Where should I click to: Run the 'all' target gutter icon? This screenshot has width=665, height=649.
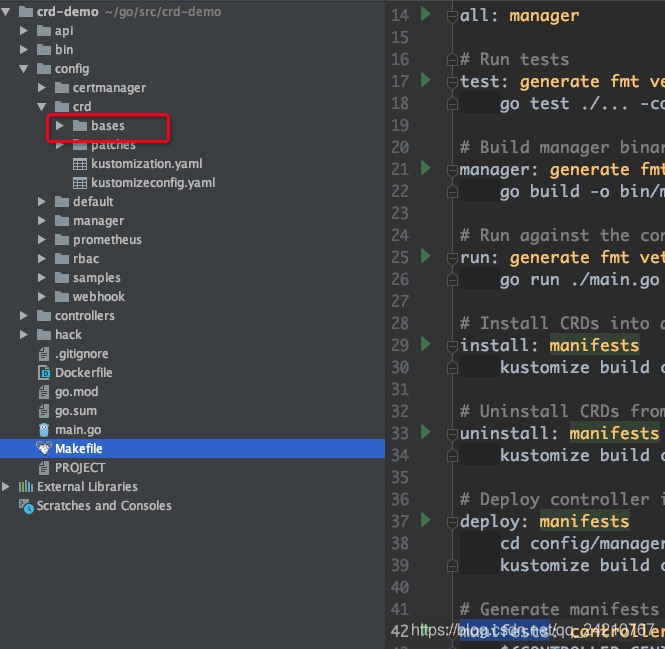(425, 14)
